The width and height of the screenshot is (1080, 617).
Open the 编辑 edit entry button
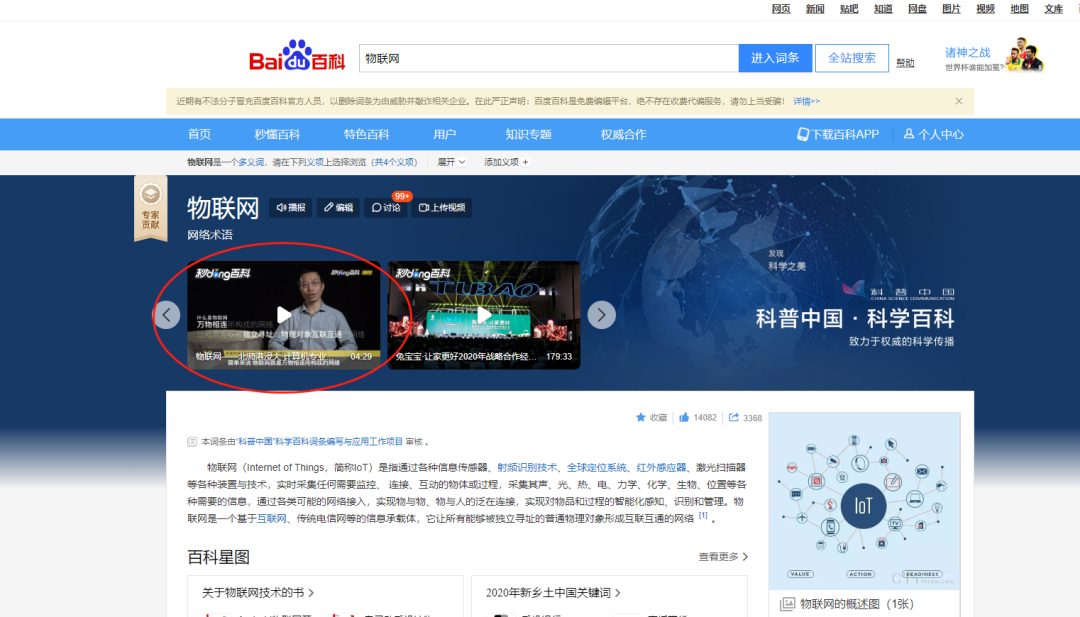(x=338, y=207)
